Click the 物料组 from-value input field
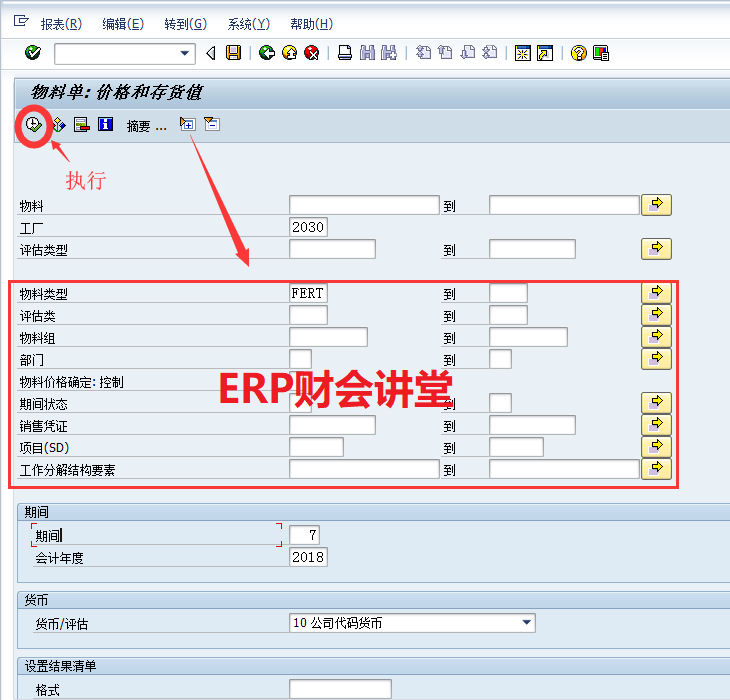The image size is (730, 700). [x=328, y=337]
